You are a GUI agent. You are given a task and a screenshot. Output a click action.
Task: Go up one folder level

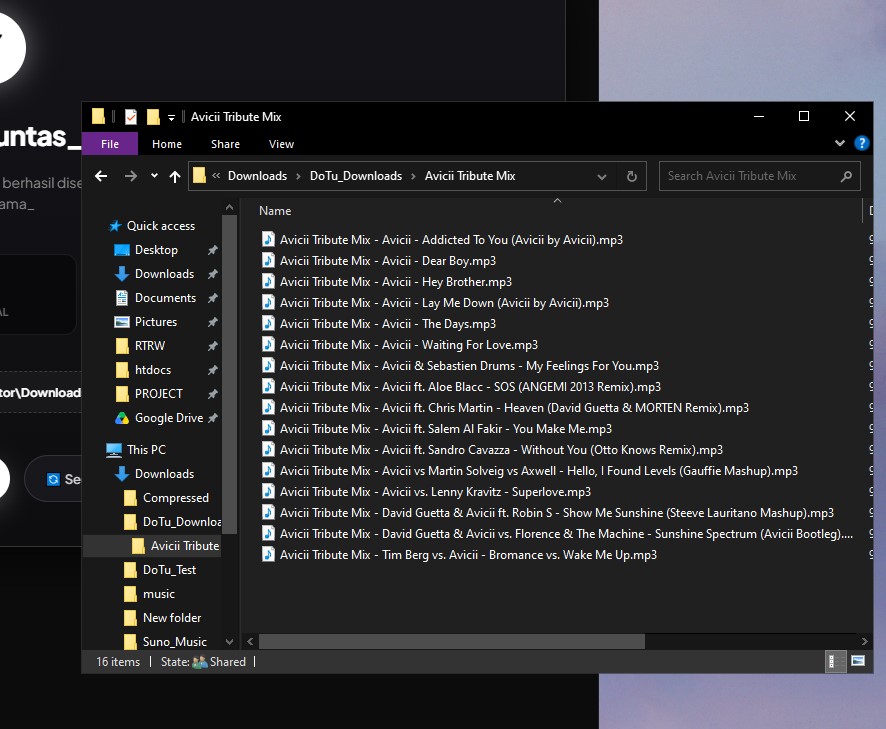coord(175,176)
